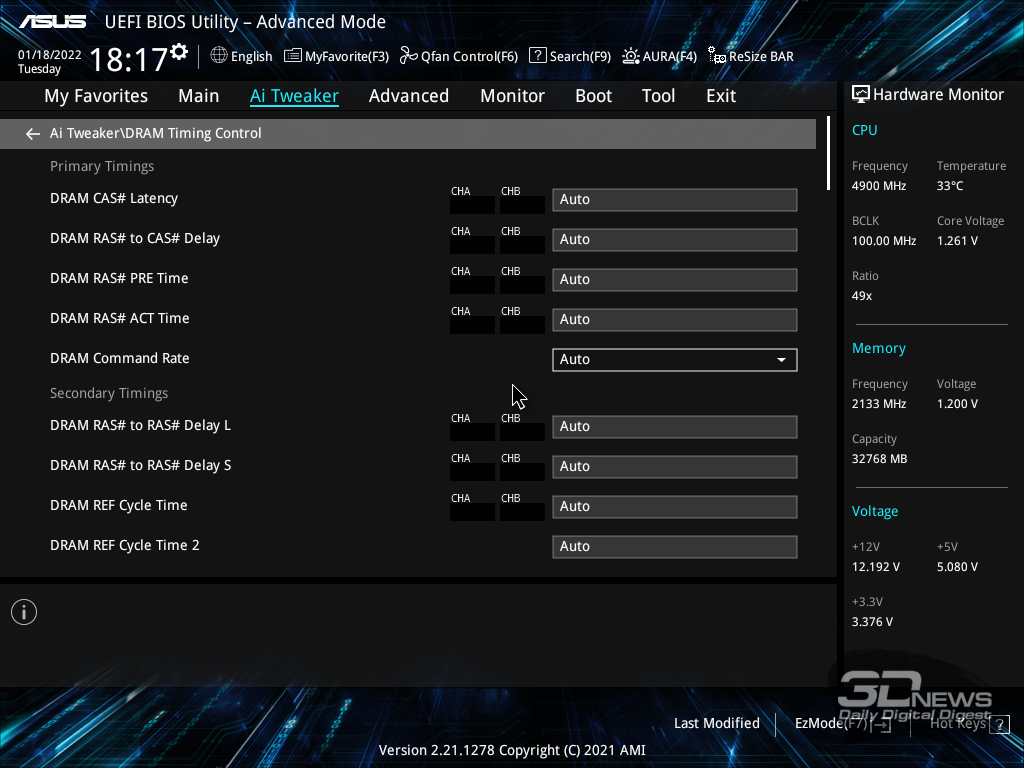Viewport: 1024px width, 768px height.
Task: Click the Core Voltage 1.261 V value
Action: [x=957, y=241]
